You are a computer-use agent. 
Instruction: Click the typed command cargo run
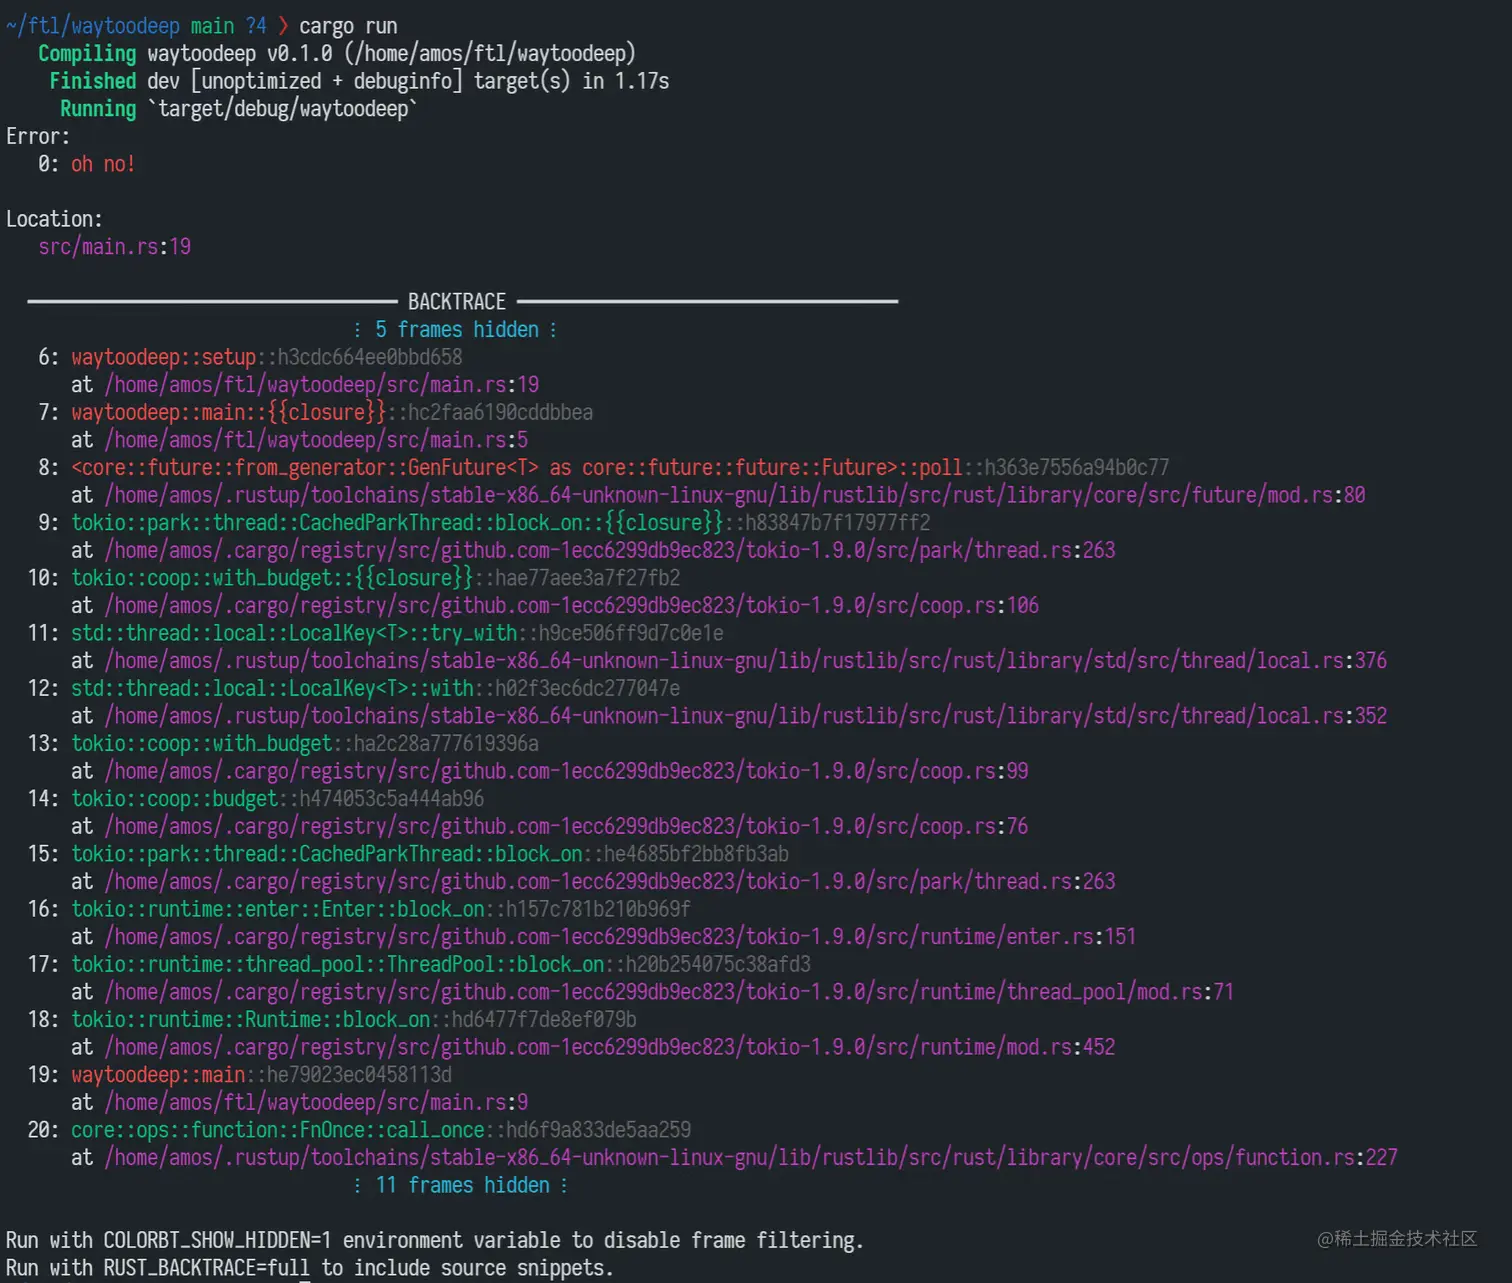point(348,26)
